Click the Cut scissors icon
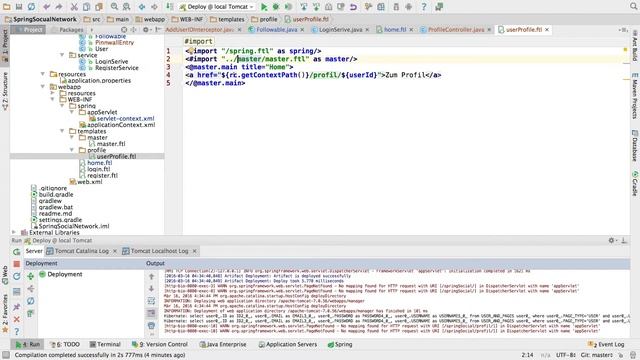 click(x=74, y=7)
